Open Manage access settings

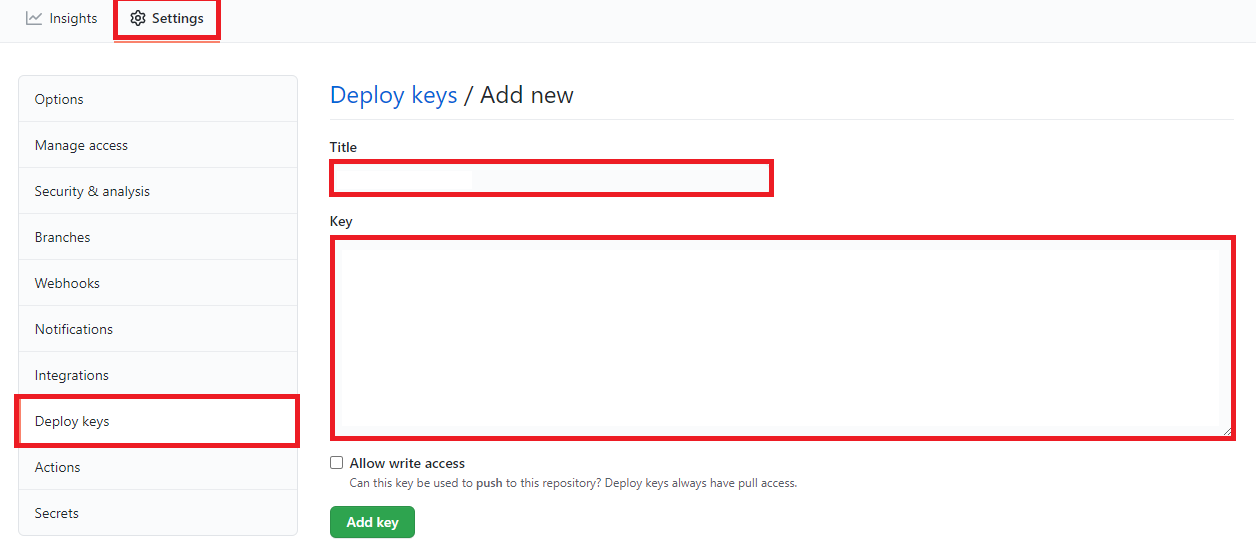point(158,145)
